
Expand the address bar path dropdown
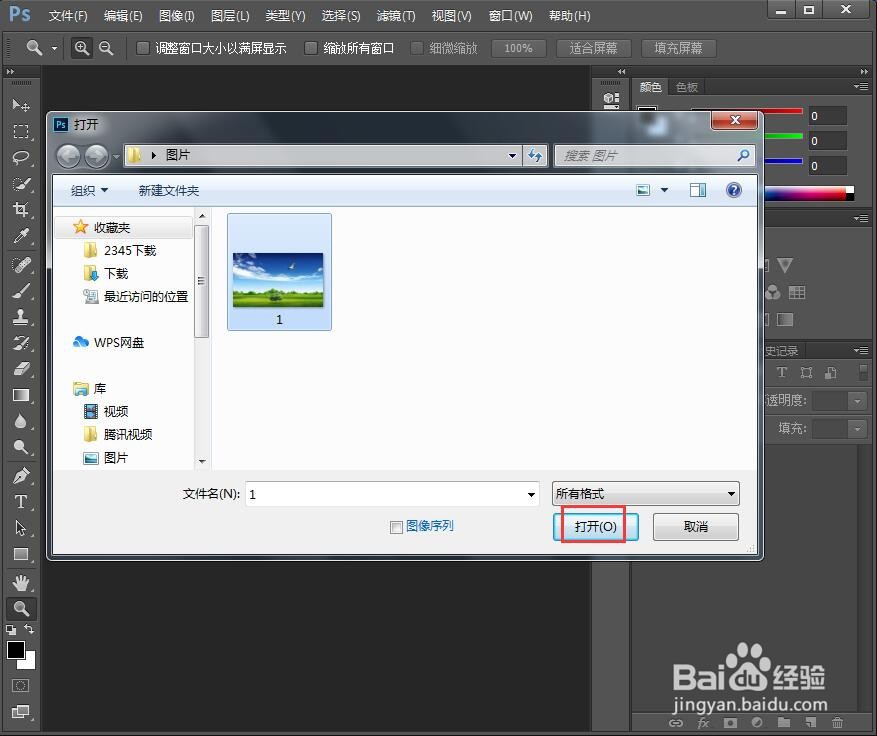coord(512,155)
